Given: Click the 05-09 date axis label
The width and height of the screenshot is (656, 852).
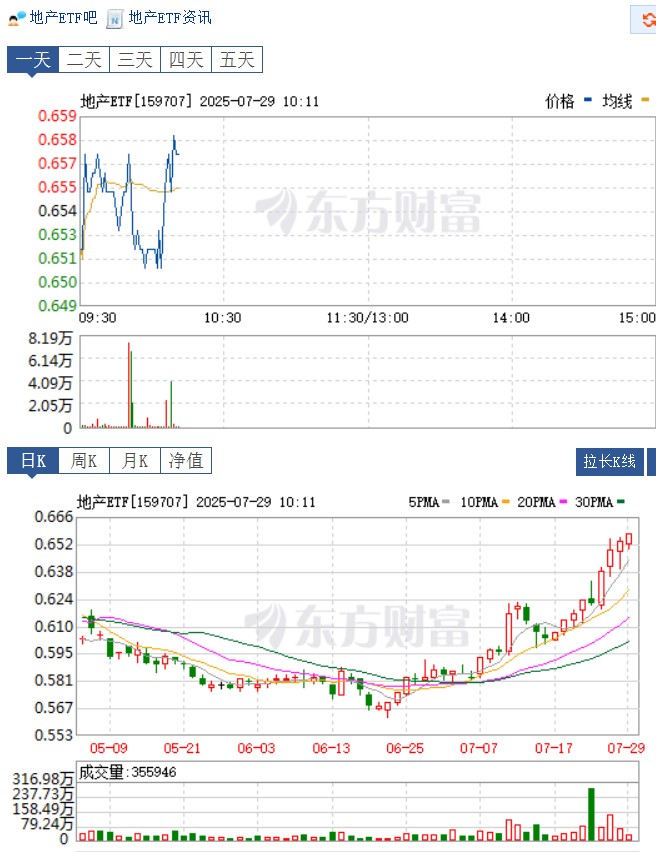Looking at the screenshot, I should pos(109,748).
